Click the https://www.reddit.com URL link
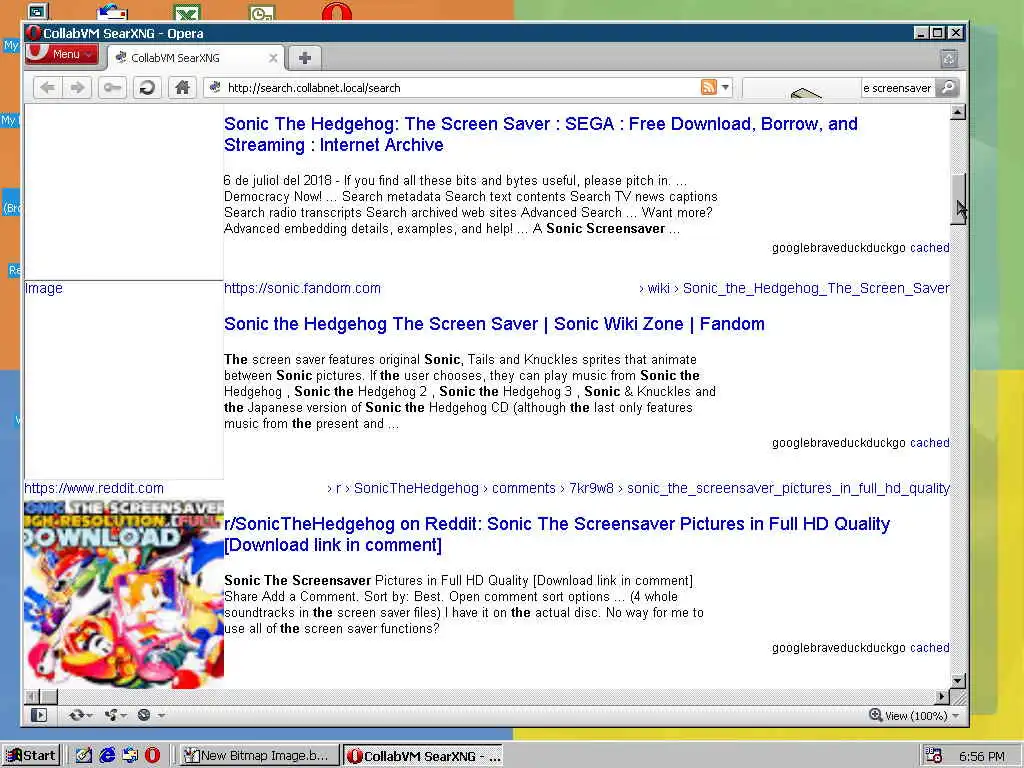 coord(94,488)
